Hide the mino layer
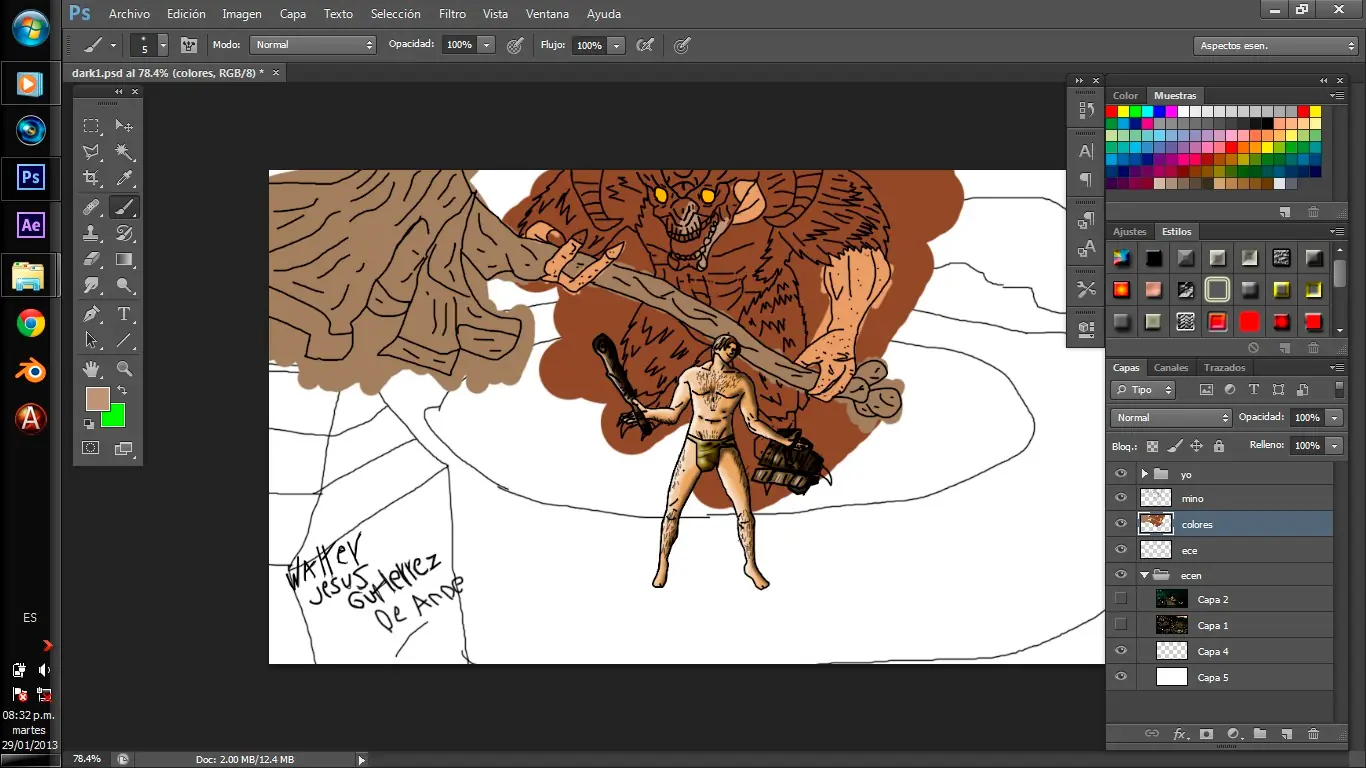The image size is (1366, 768). pyautogui.click(x=1120, y=498)
